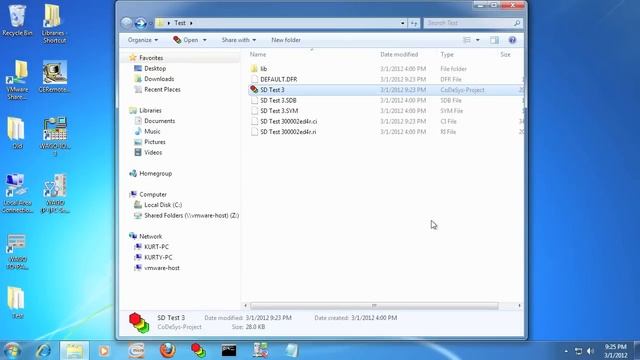Open the CERemote desktop icon

54,77
